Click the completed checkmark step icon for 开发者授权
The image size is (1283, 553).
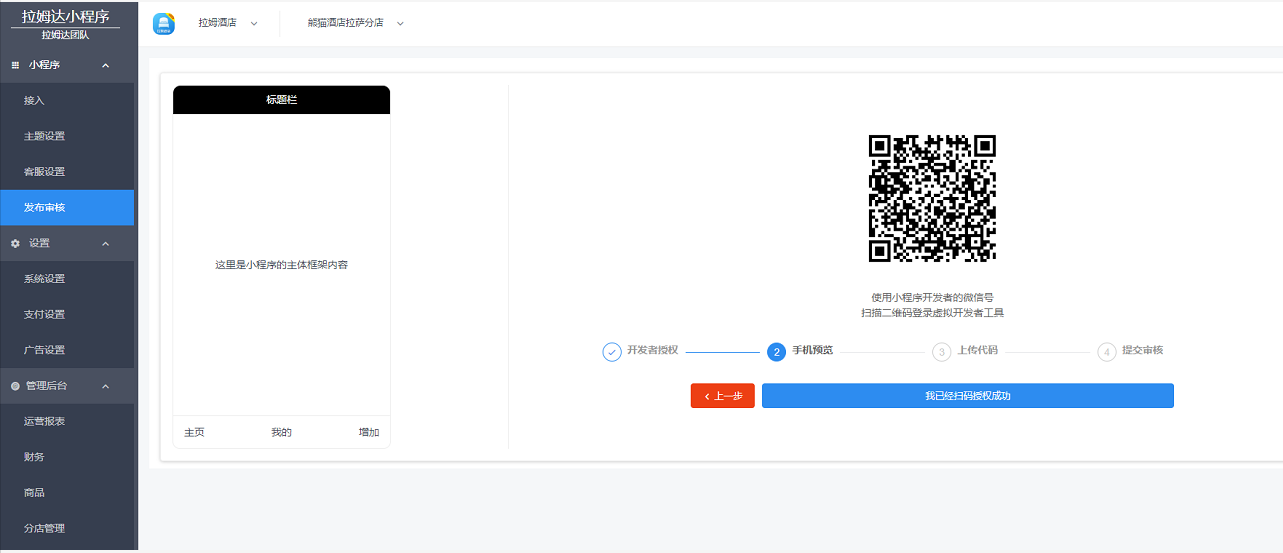(x=612, y=352)
